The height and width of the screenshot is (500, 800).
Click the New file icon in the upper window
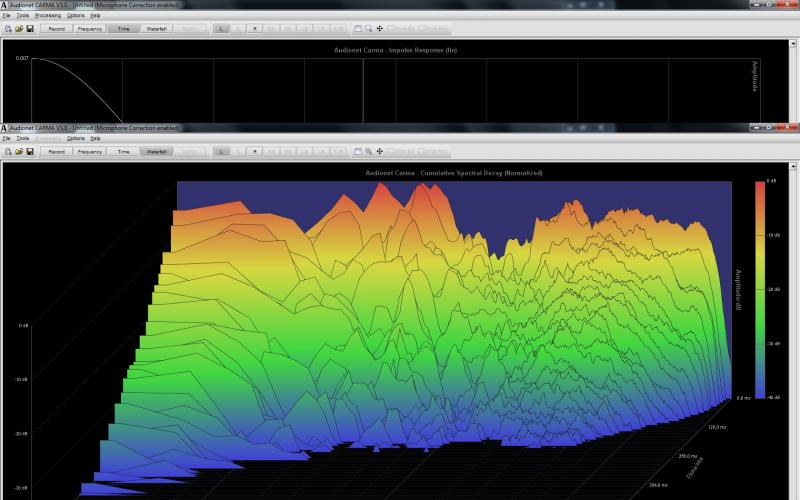click(x=8, y=28)
